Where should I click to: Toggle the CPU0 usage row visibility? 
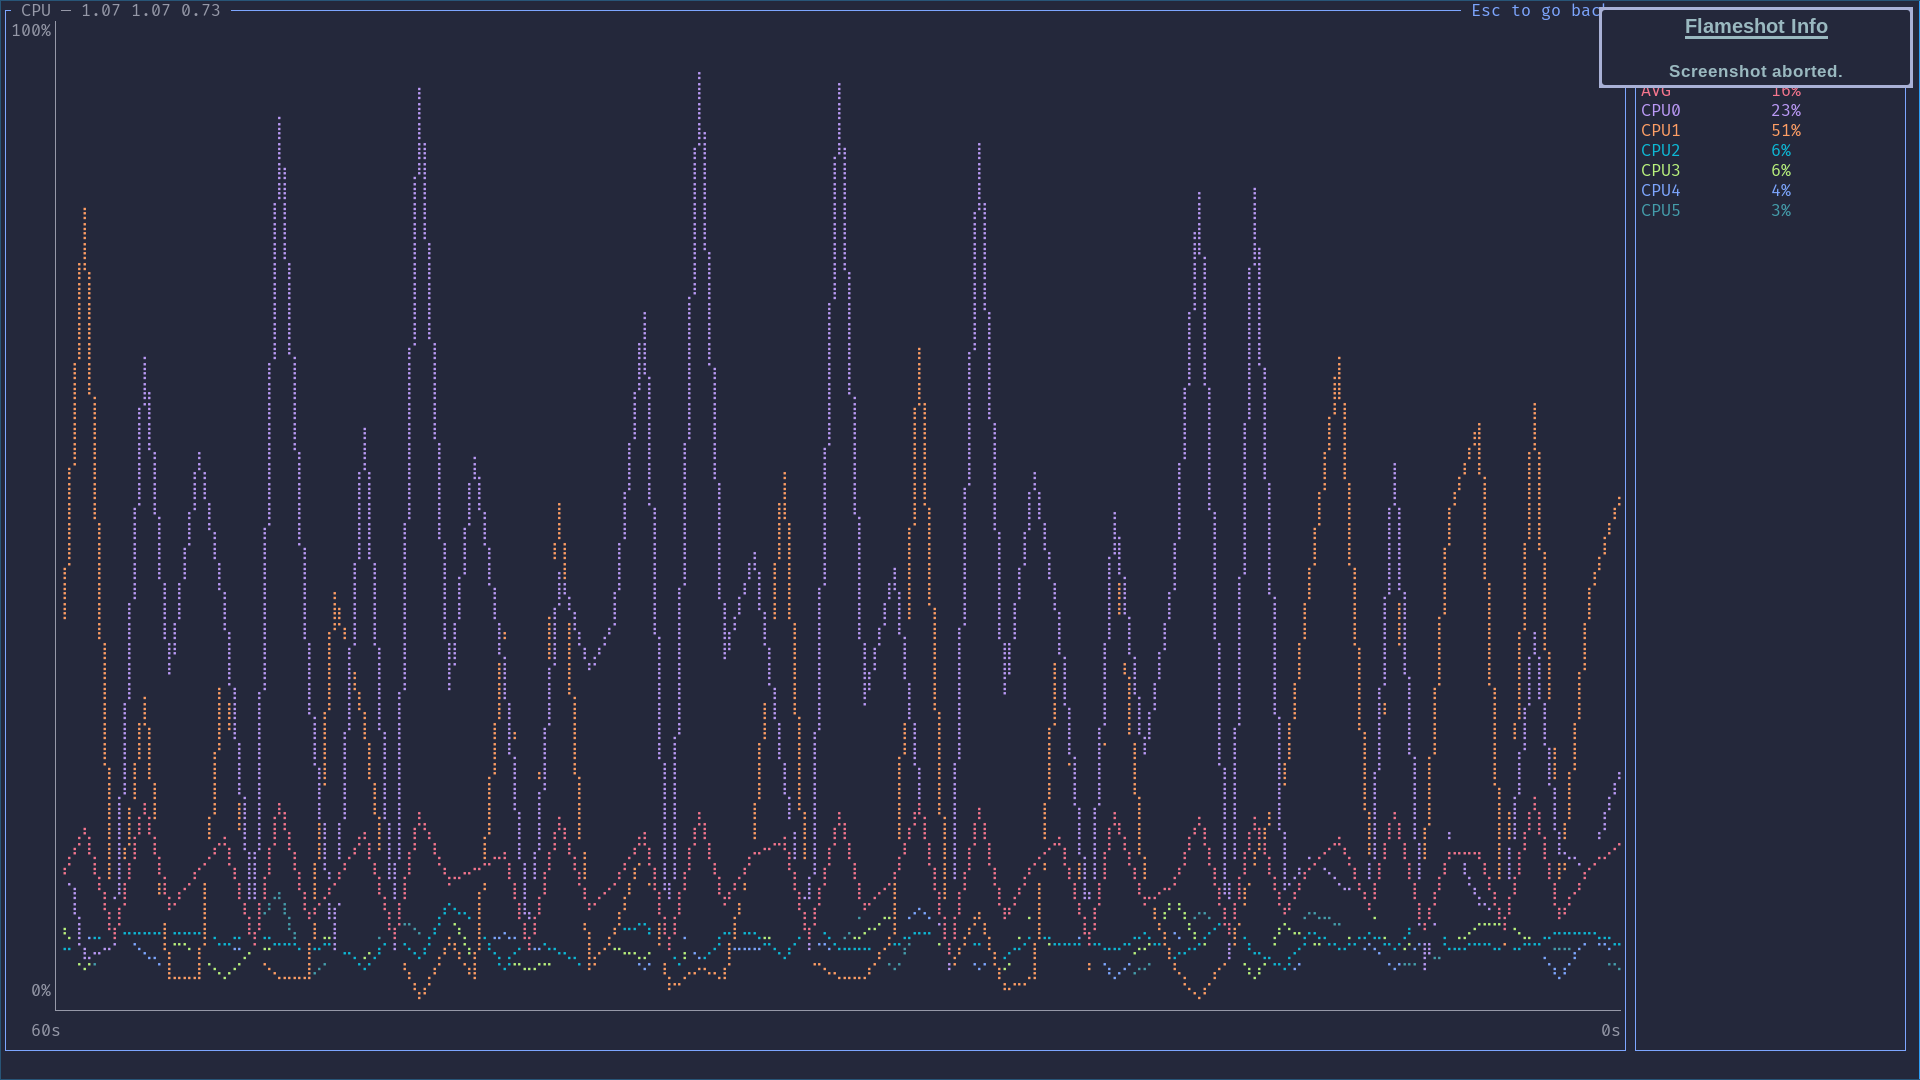1660,110
